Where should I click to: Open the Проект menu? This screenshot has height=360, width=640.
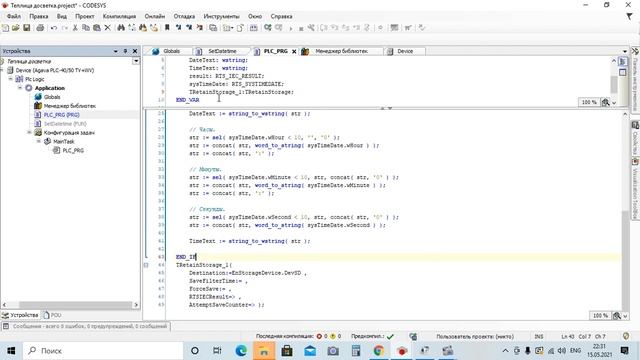(84, 16)
